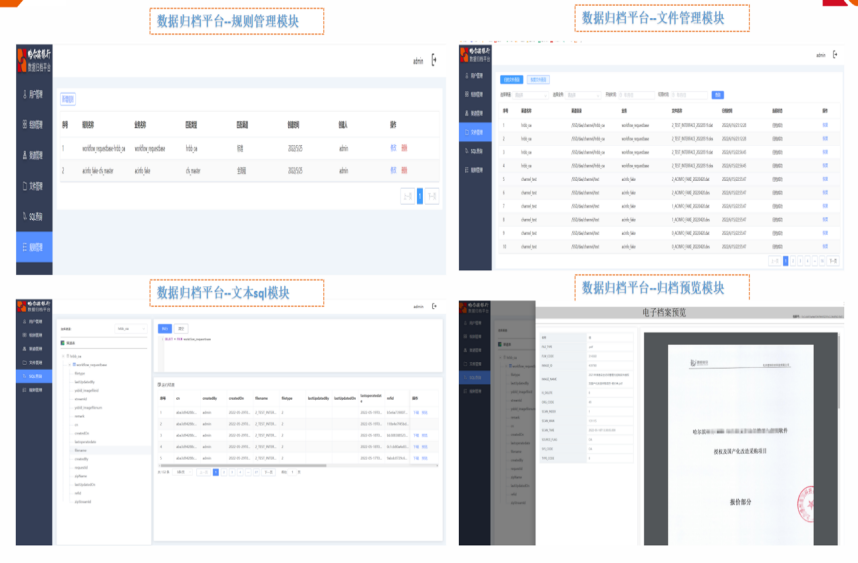Viewport: 858px width, 563px height.
Task: Open 用户管理 in text SQL panel sidebar
Action: [34, 322]
